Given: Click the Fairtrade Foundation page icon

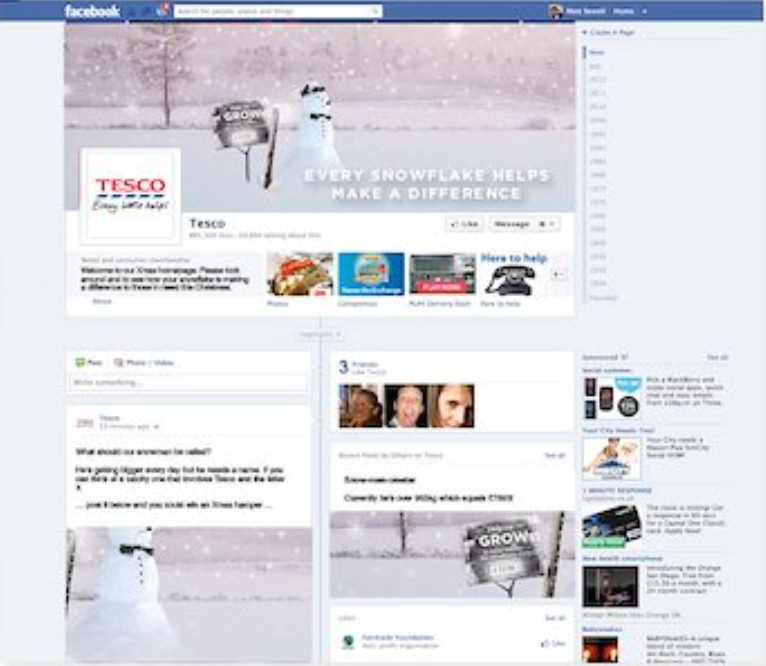Looking at the screenshot, I should pos(348,641).
